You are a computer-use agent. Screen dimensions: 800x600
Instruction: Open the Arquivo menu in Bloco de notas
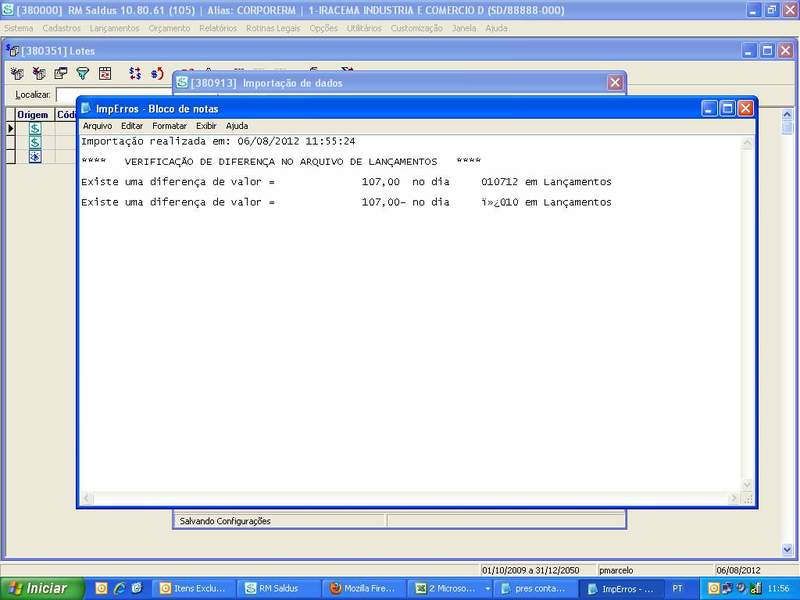(97, 126)
